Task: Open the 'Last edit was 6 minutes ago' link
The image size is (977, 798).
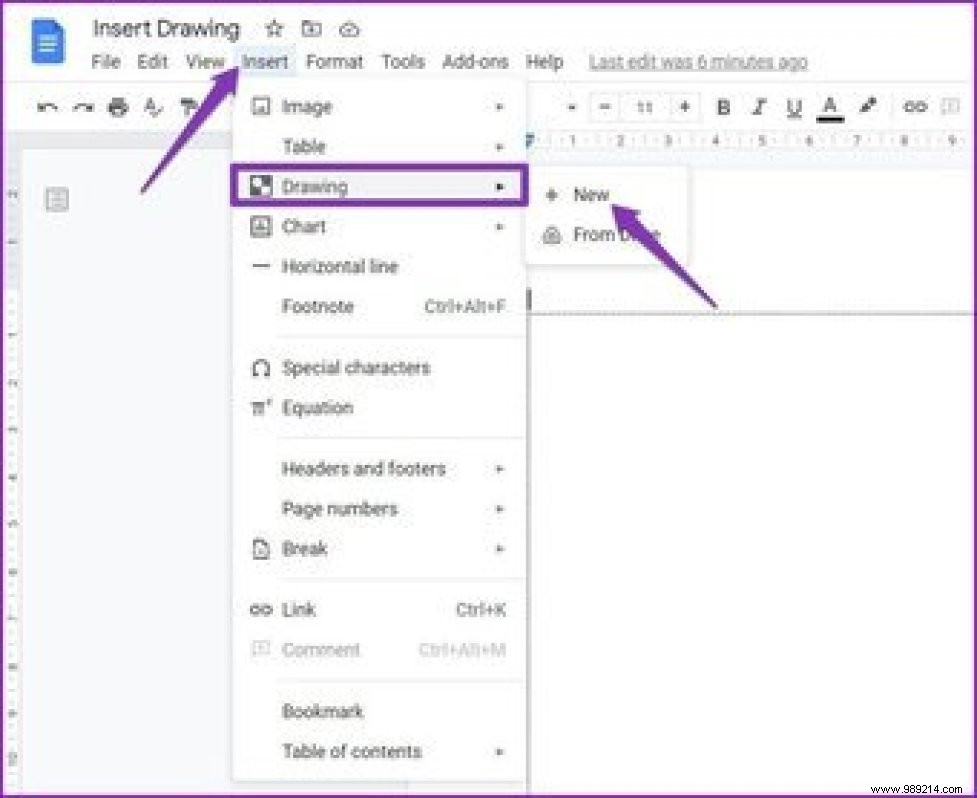Action: point(697,61)
